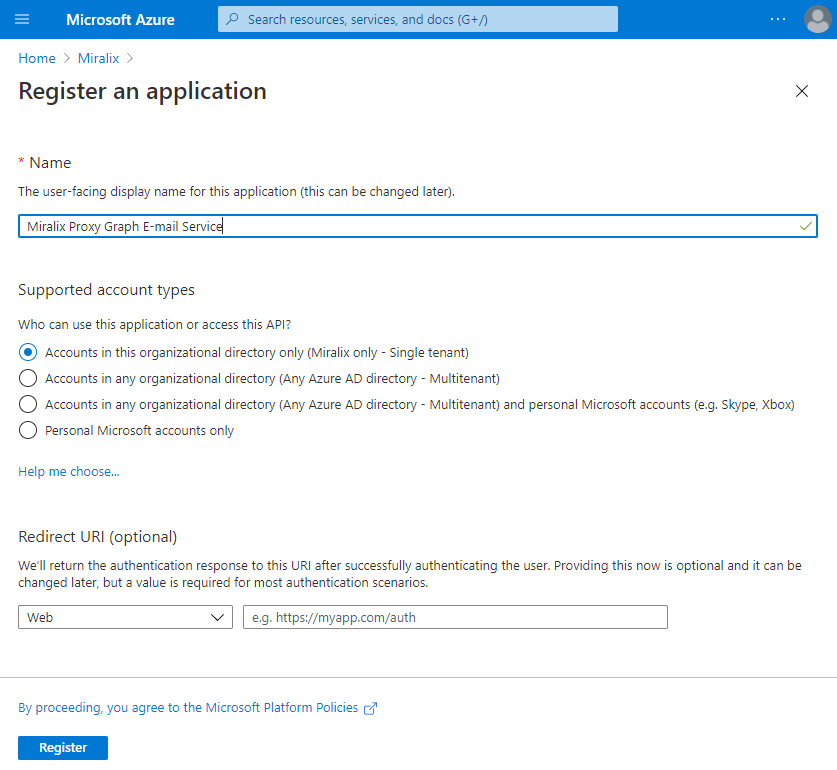This screenshot has width=837, height=770.
Task: Click the Supported account types heading
Action: click(106, 290)
